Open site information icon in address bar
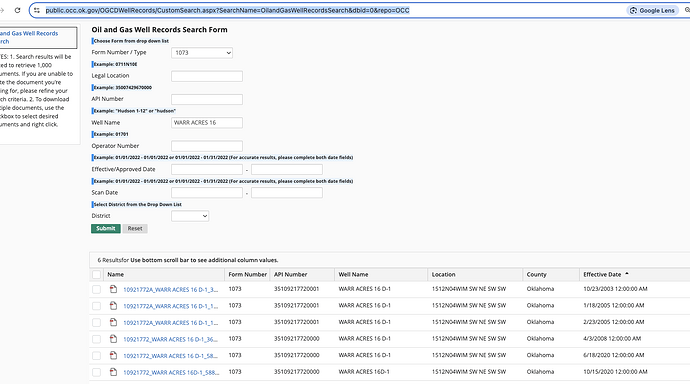690x384 pixels. (37, 10)
